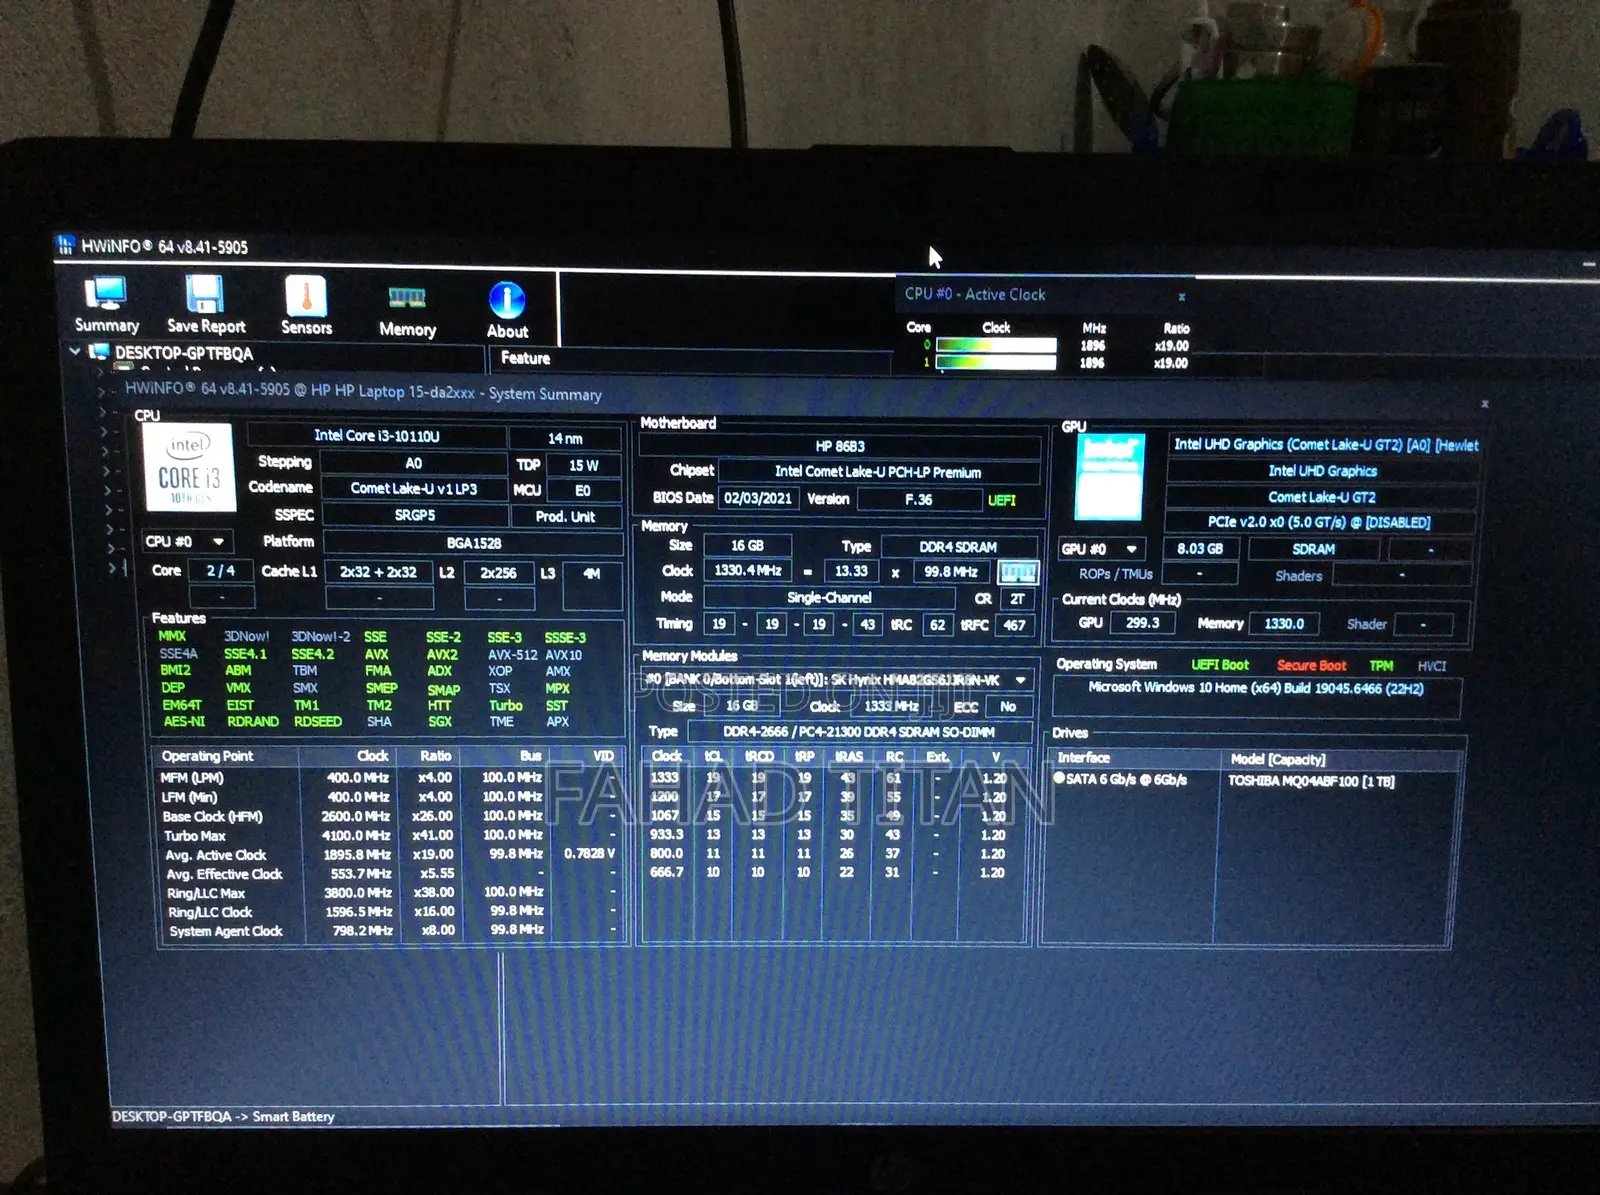Click the DESKTOP-GPTFBQA computer icon
This screenshot has width=1600, height=1195.
98,352
